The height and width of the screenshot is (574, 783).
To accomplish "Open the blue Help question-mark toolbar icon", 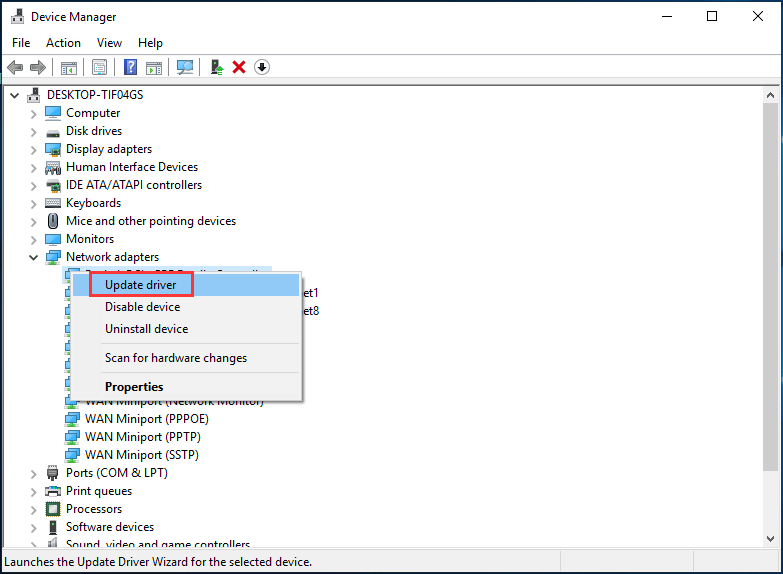I will [130, 67].
